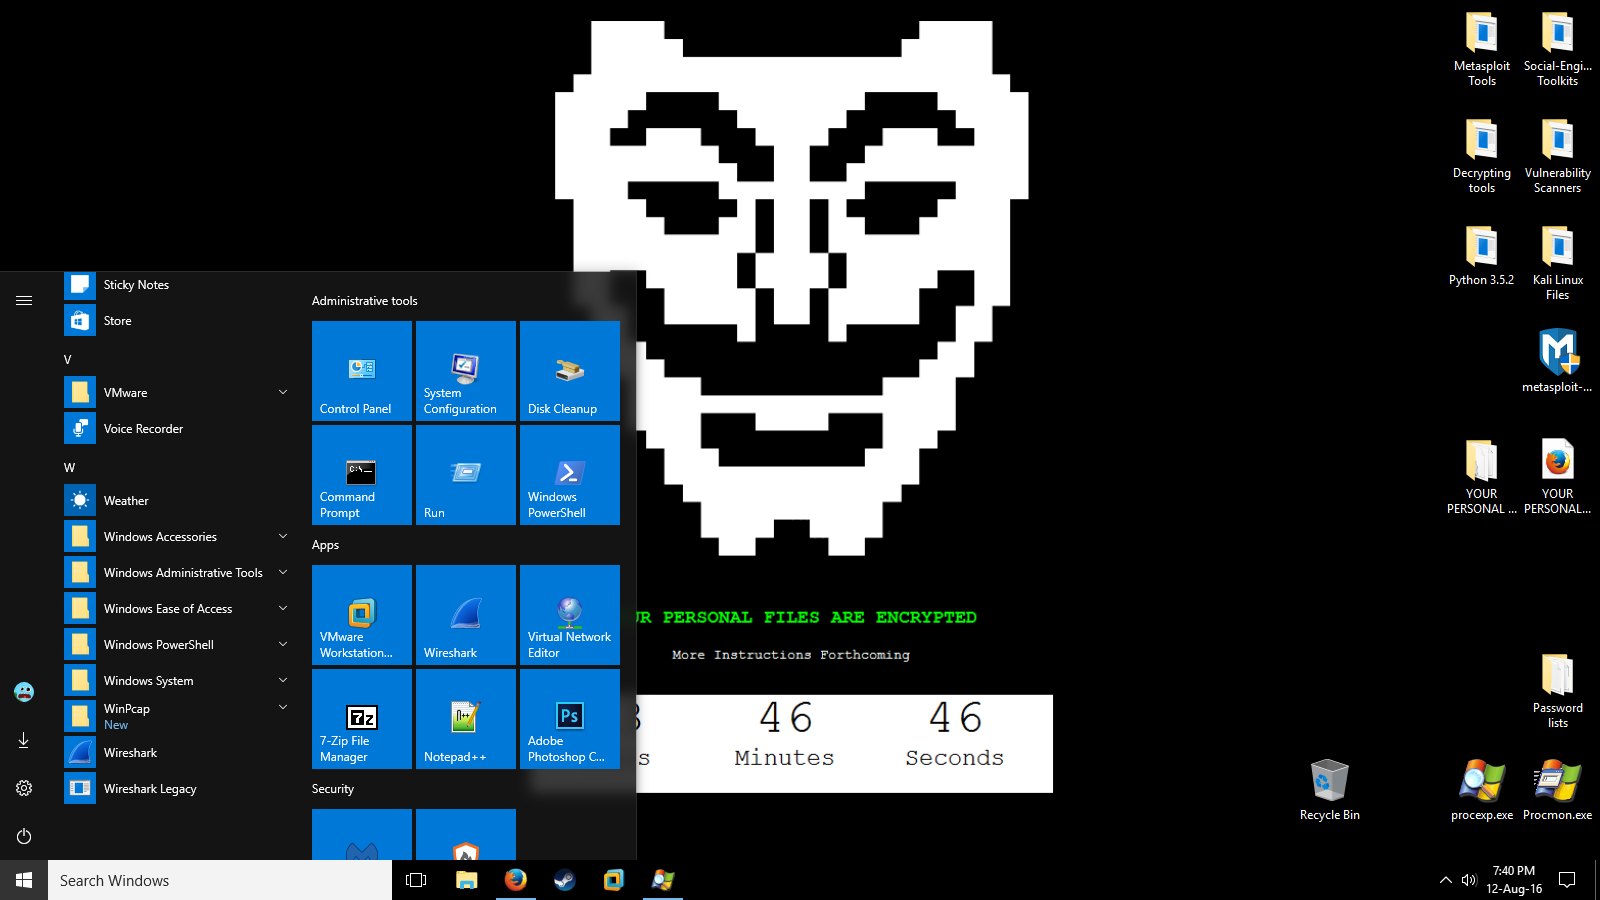Image resolution: width=1600 pixels, height=900 pixels.
Task: Open VMware Workstation from the taskbar
Action: click(x=614, y=880)
